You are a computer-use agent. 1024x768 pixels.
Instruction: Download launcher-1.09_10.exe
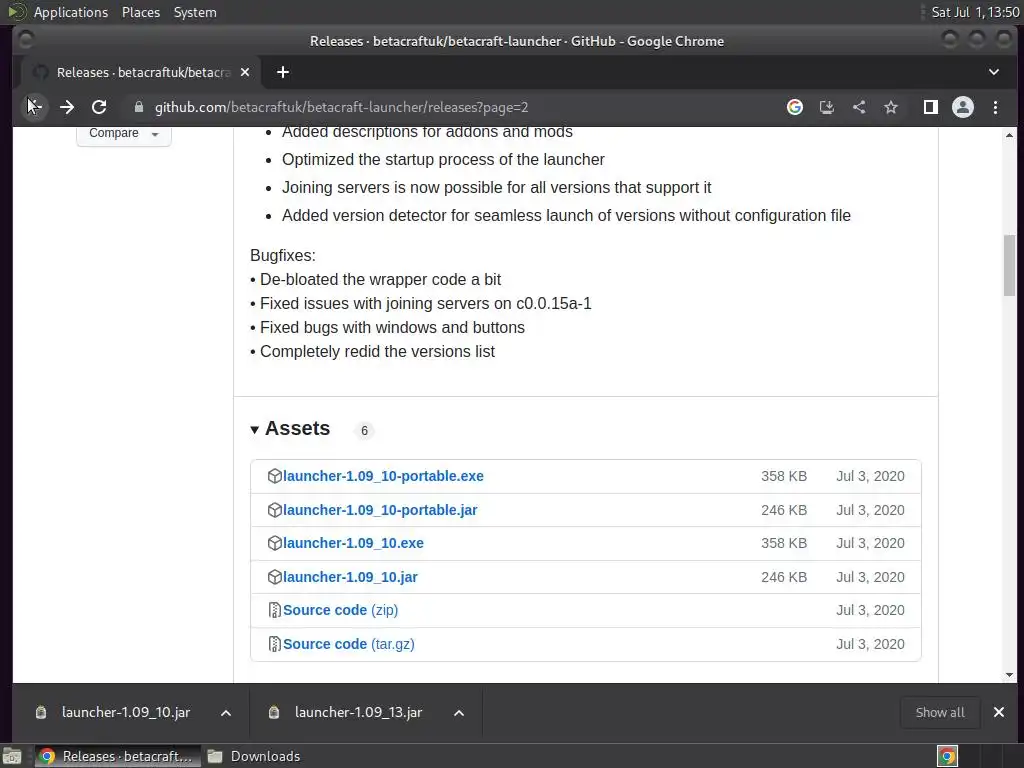coord(353,543)
